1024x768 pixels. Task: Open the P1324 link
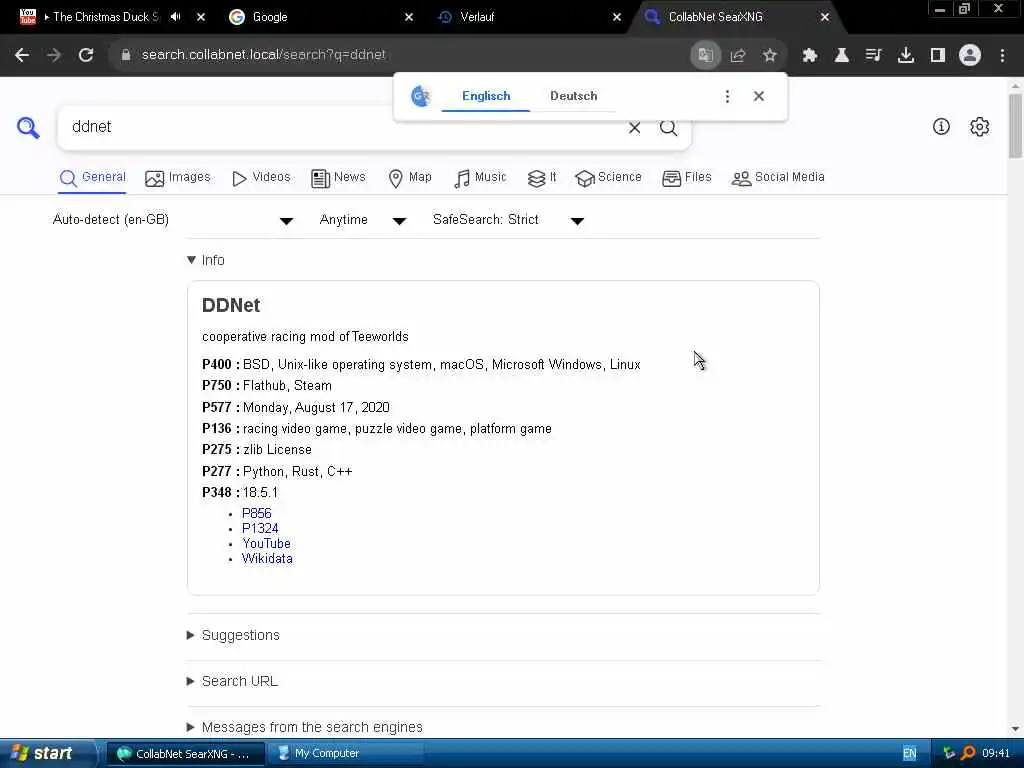click(260, 529)
